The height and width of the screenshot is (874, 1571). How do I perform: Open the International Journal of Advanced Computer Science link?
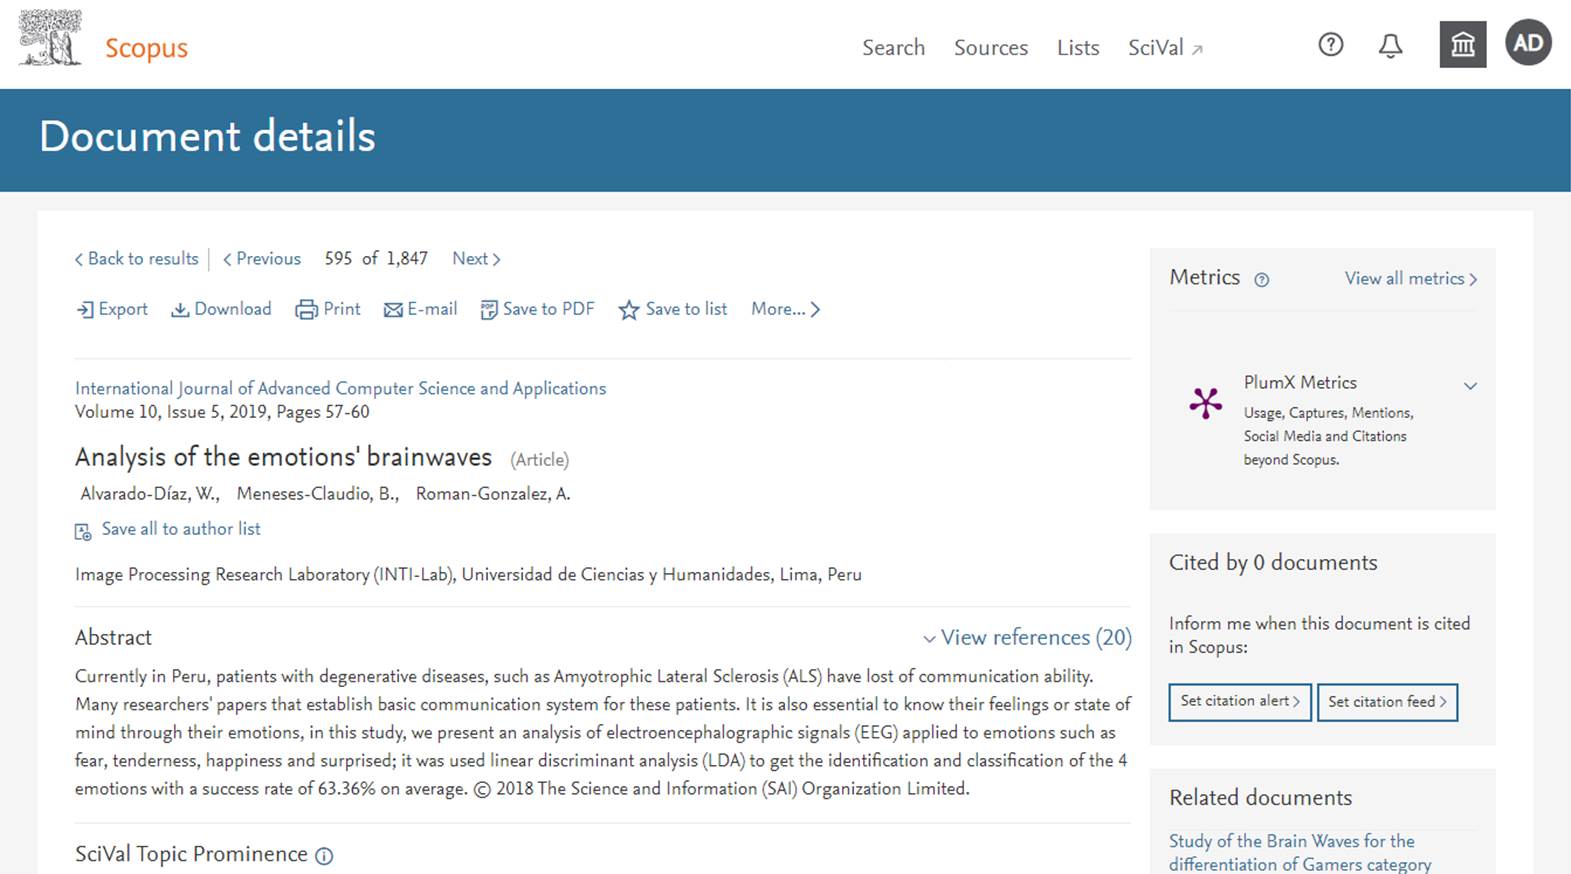tap(340, 388)
